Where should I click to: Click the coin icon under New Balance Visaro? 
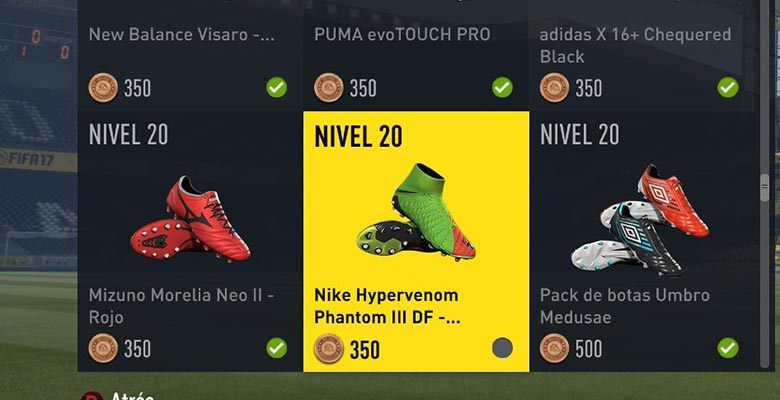103,88
